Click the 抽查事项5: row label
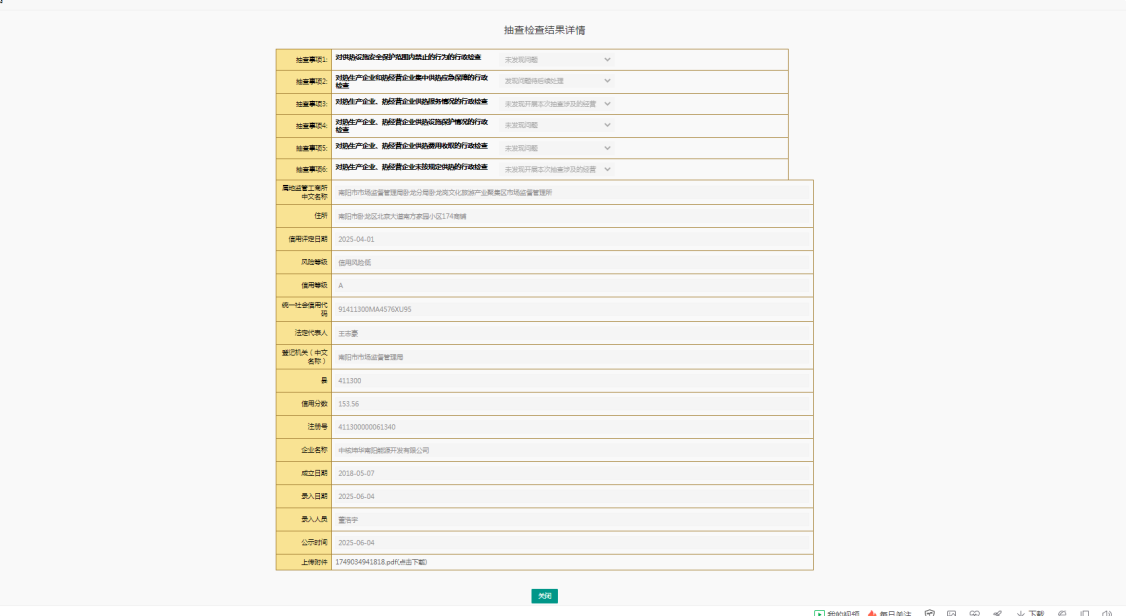 click(x=312, y=149)
